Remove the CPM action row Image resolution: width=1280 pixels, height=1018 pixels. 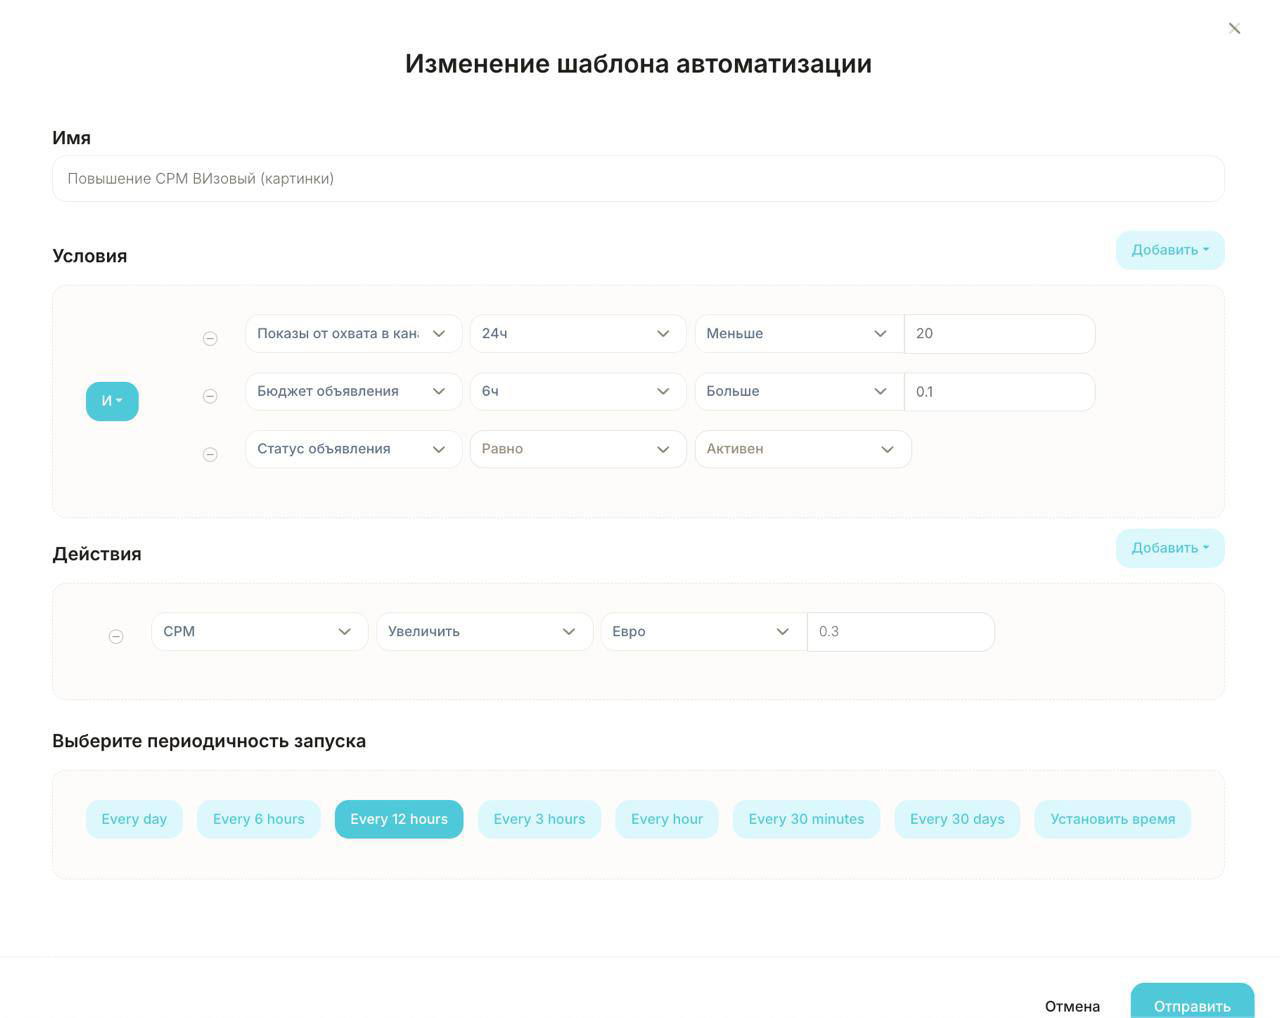[x=116, y=636]
